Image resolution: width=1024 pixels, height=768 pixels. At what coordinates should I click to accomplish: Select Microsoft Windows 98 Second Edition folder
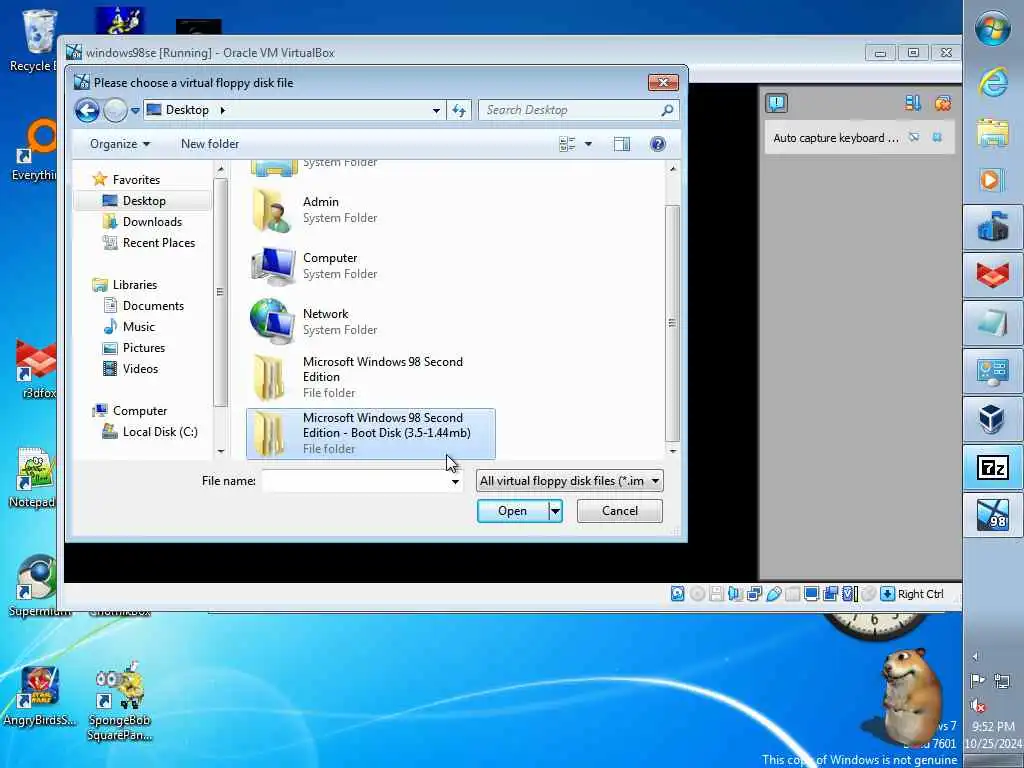pyautogui.click(x=370, y=377)
